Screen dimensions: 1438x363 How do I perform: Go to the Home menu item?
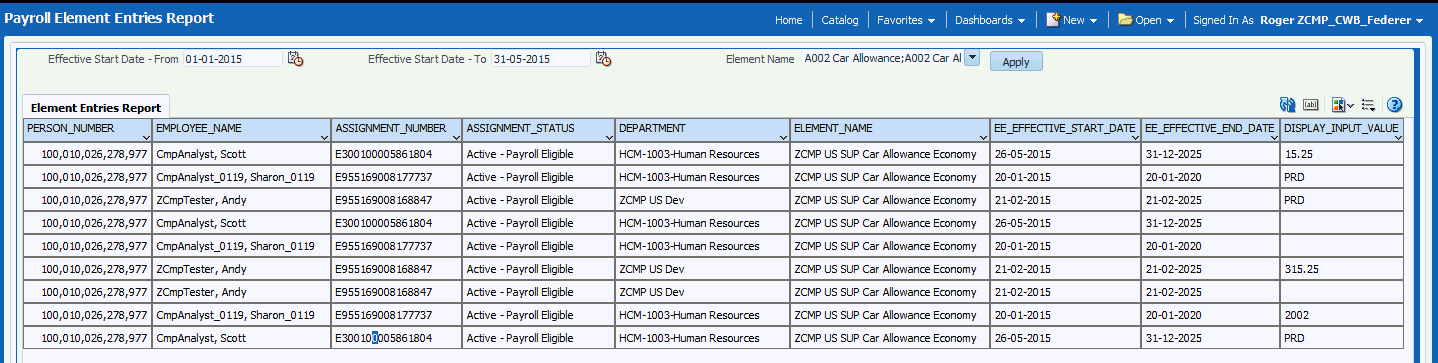pos(788,20)
